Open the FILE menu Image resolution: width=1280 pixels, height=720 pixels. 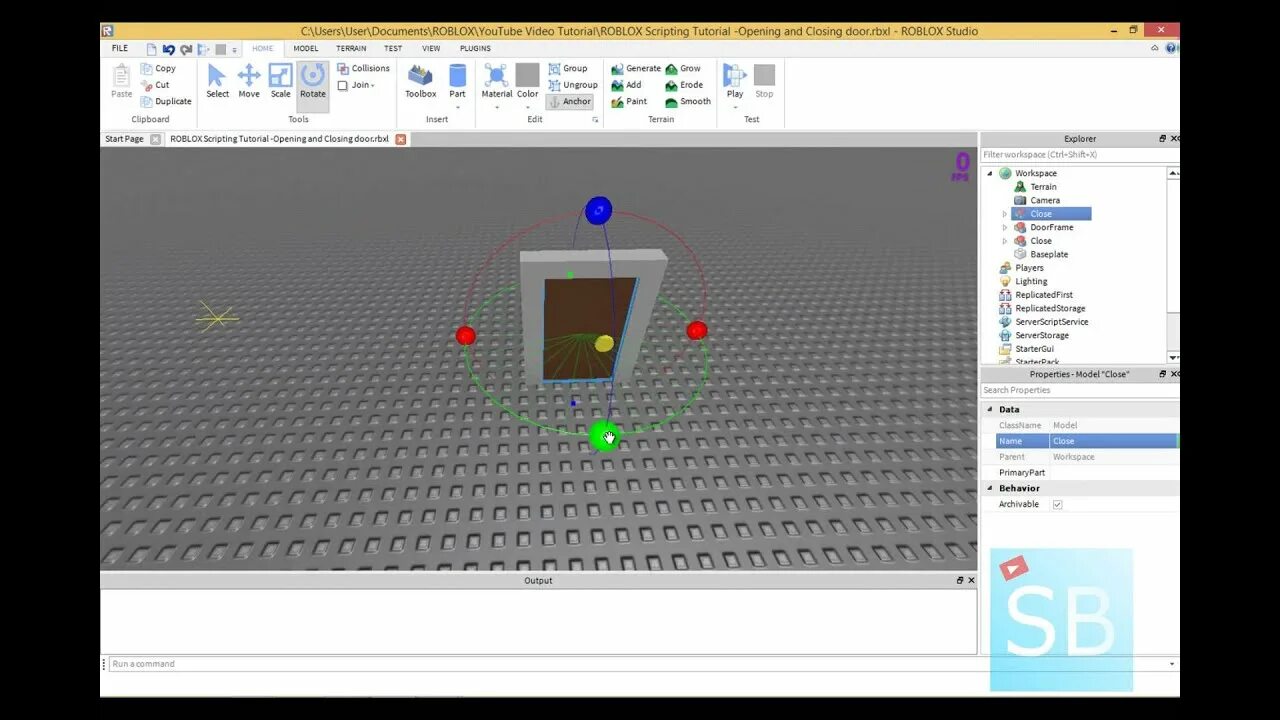[120, 48]
